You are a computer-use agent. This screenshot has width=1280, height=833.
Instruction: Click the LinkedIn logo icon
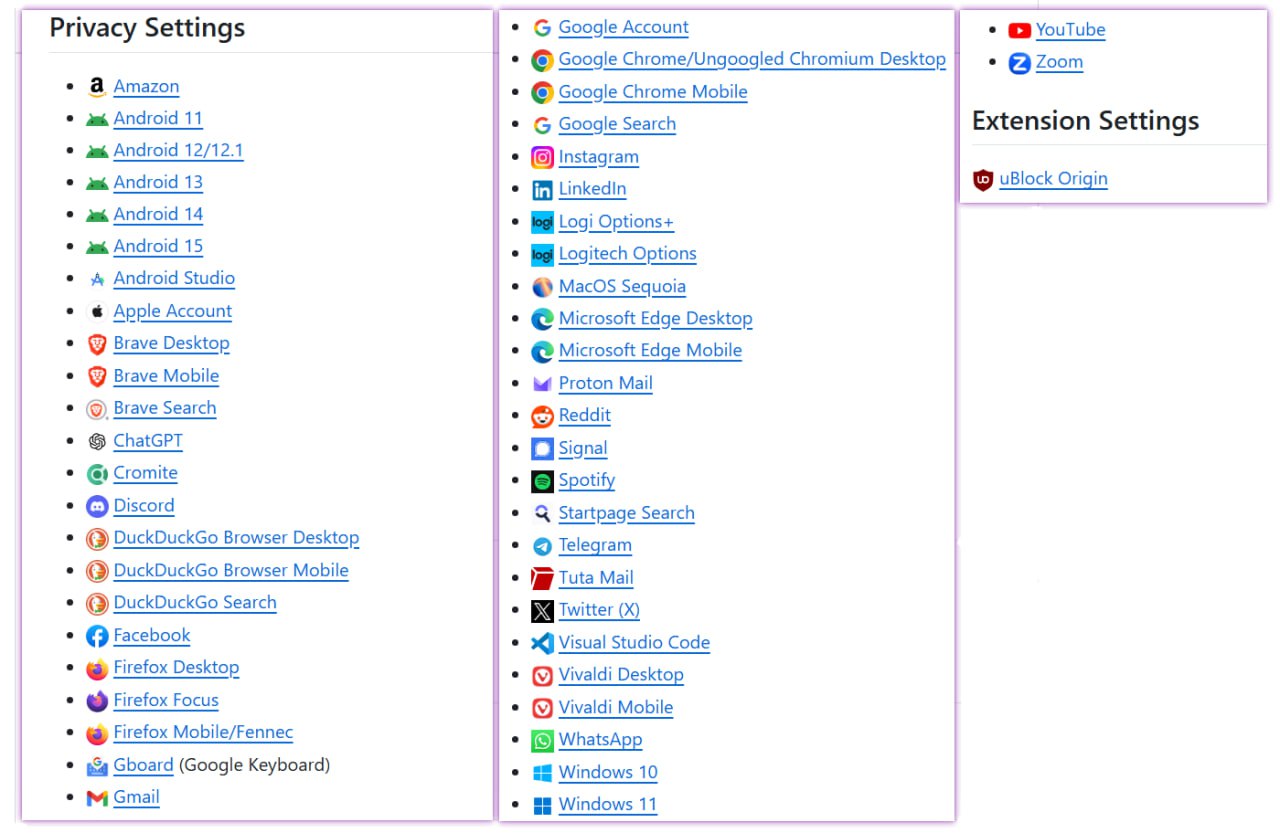[x=542, y=189]
